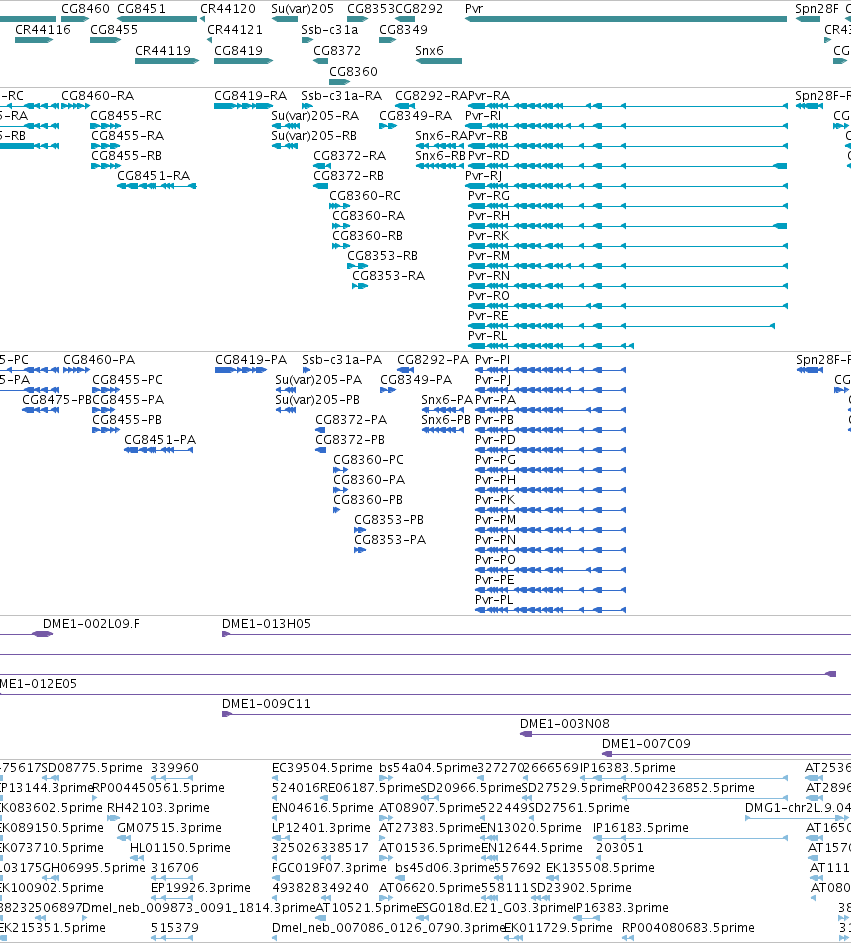This screenshot has width=851, height=943.
Task: Click the Su(var)205-PA protein label
Action: point(319,379)
